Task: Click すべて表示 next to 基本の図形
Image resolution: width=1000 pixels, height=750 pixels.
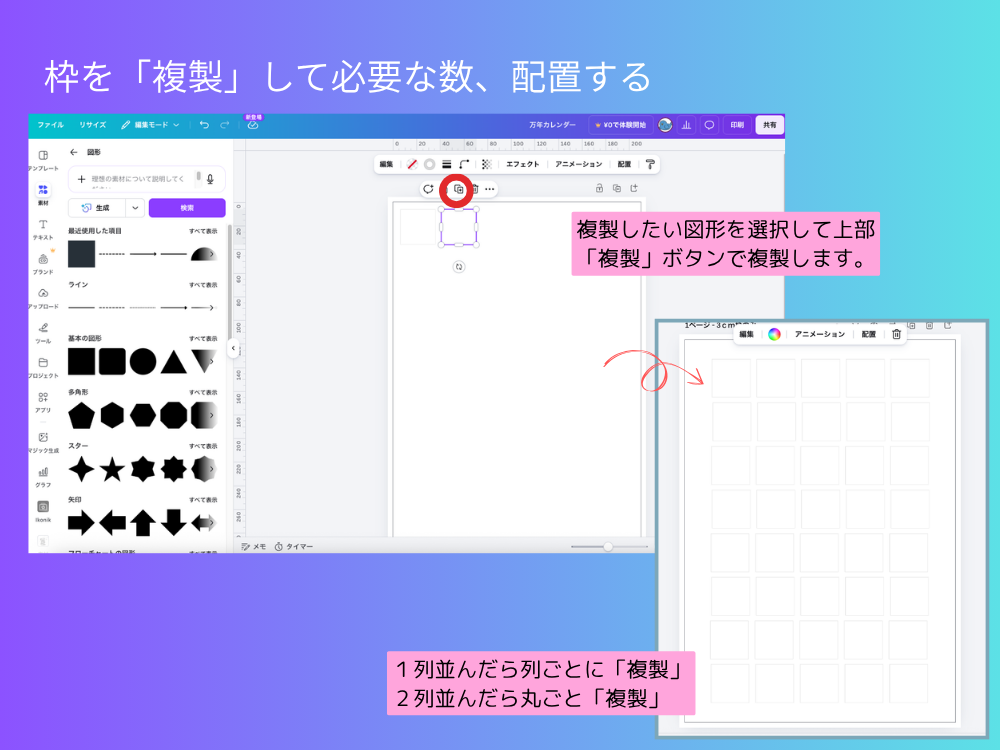Action: pos(203,339)
